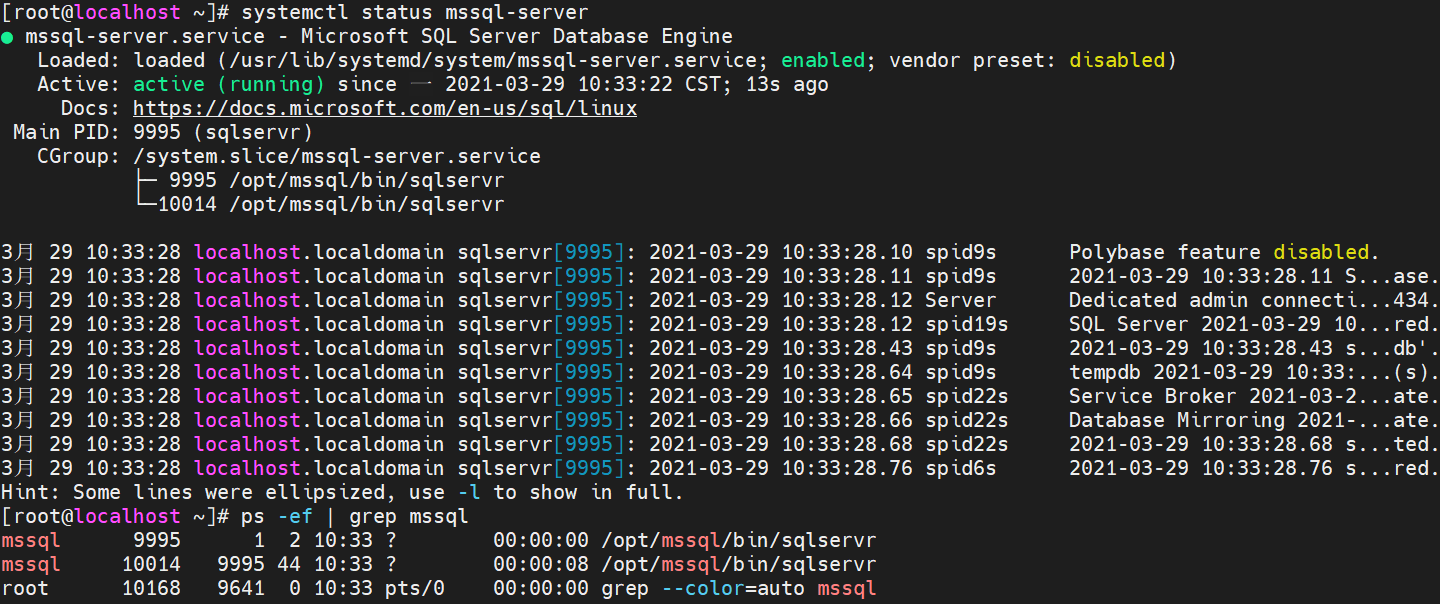
Task: Click PID 10168 in the ps output
Action: click(x=151, y=588)
